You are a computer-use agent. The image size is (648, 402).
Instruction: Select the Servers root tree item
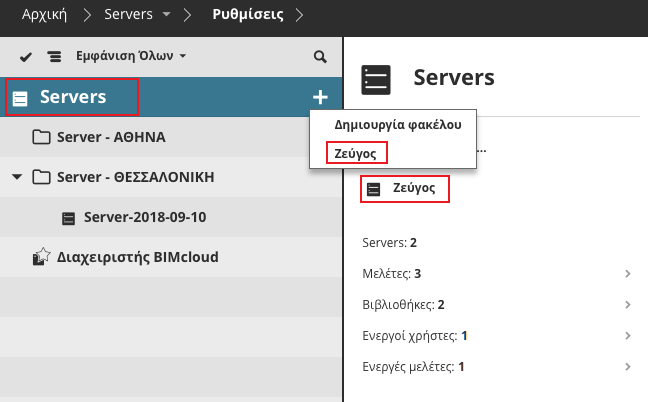pyautogui.click(x=74, y=97)
